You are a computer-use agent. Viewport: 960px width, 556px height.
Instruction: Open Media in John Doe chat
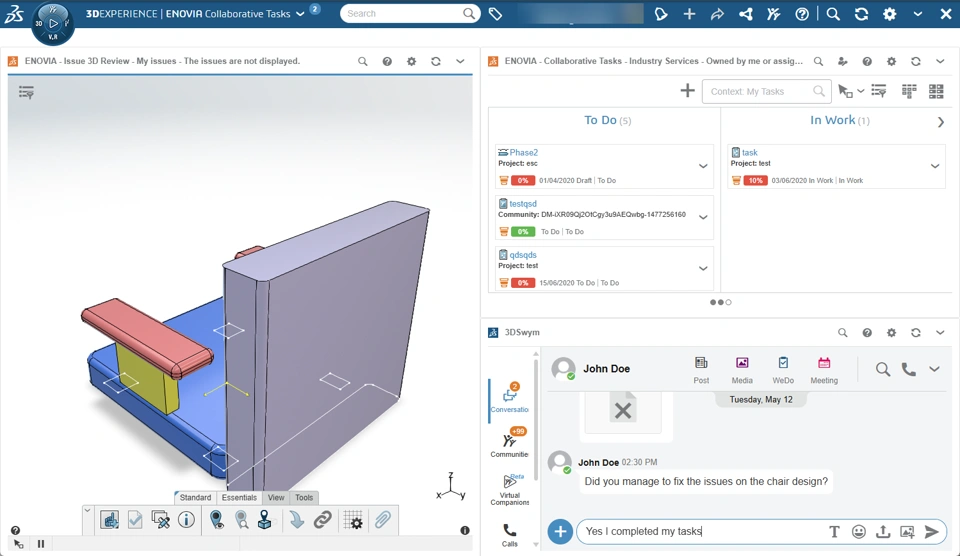pyautogui.click(x=742, y=370)
